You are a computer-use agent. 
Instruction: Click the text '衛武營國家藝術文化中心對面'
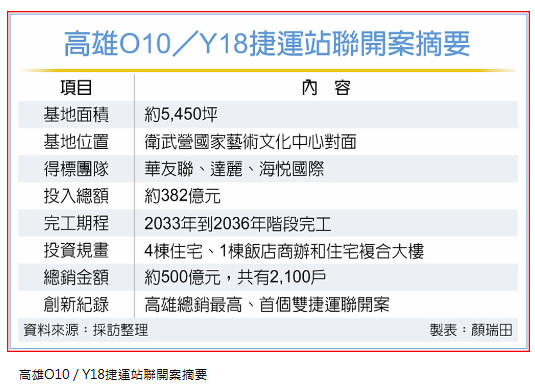click(x=250, y=142)
